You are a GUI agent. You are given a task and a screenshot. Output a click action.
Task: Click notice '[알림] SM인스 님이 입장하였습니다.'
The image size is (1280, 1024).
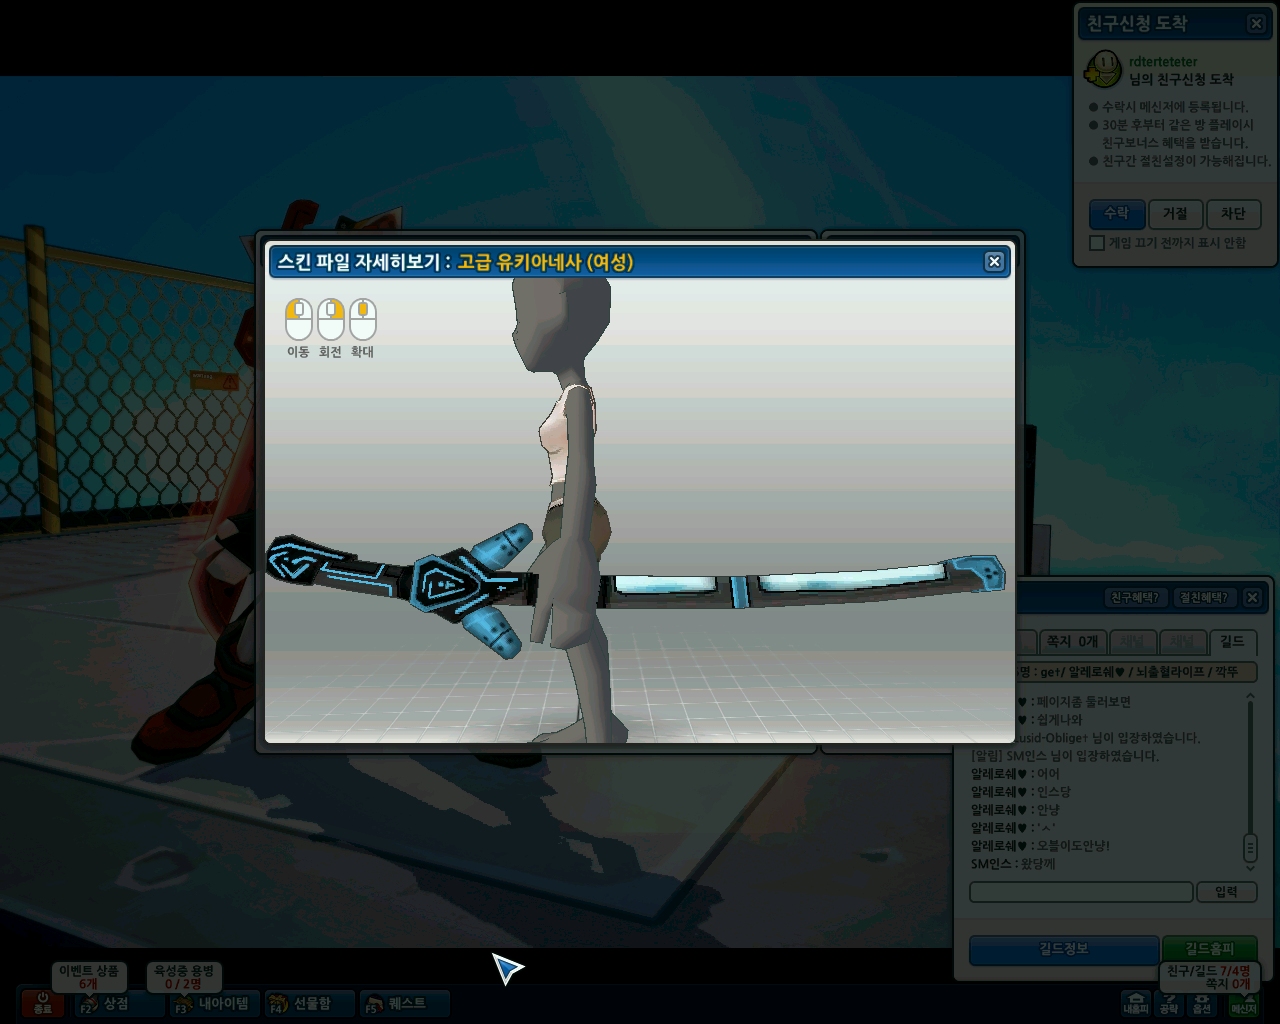pyautogui.click(x=1065, y=755)
